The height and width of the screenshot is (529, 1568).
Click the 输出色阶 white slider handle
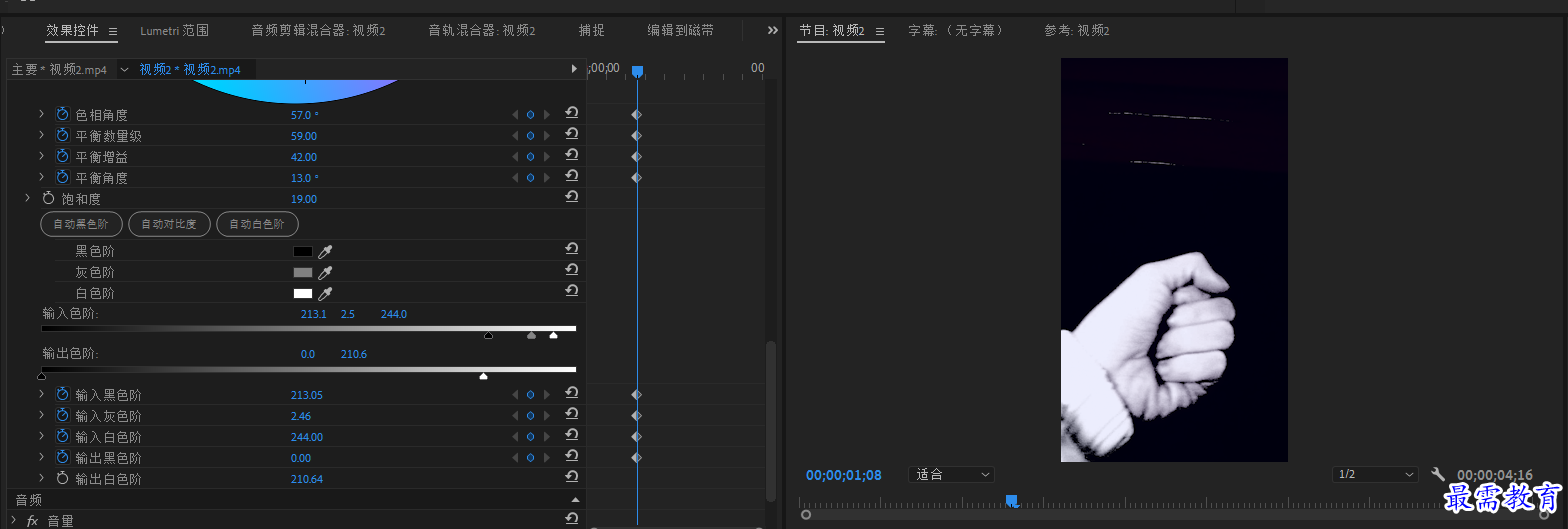click(x=484, y=376)
